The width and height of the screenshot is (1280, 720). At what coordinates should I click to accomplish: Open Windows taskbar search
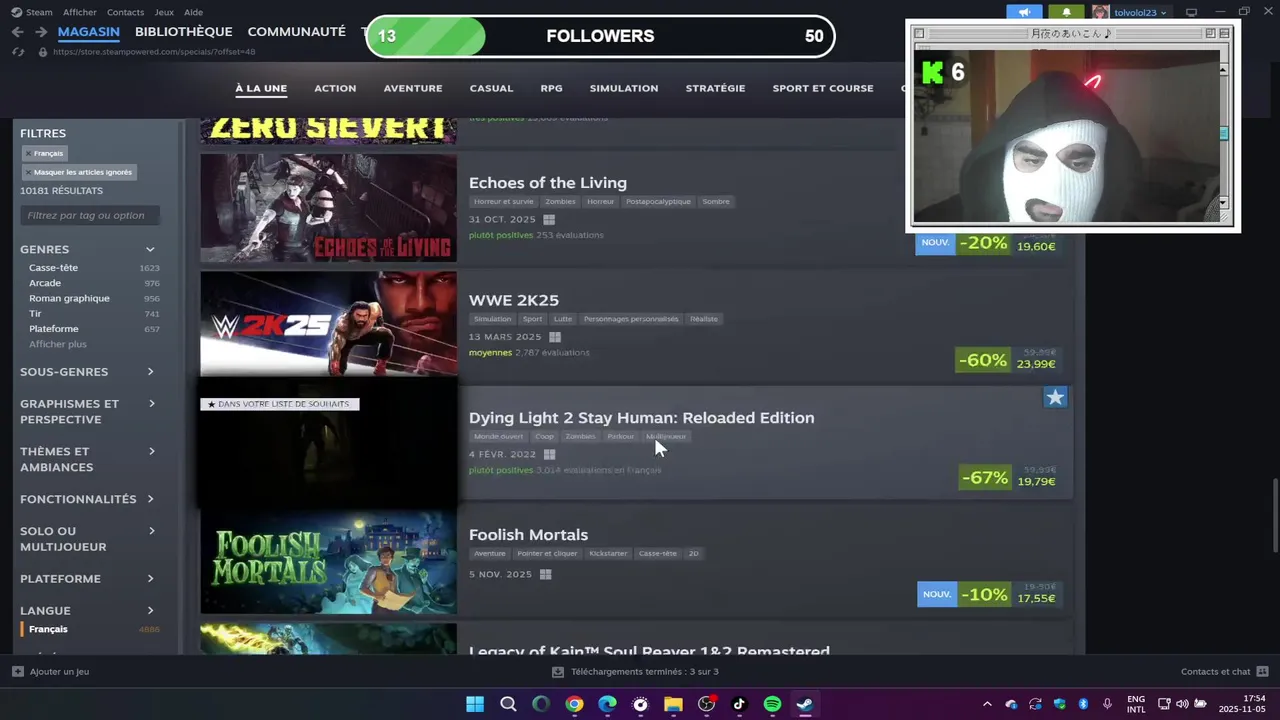[x=508, y=704]
